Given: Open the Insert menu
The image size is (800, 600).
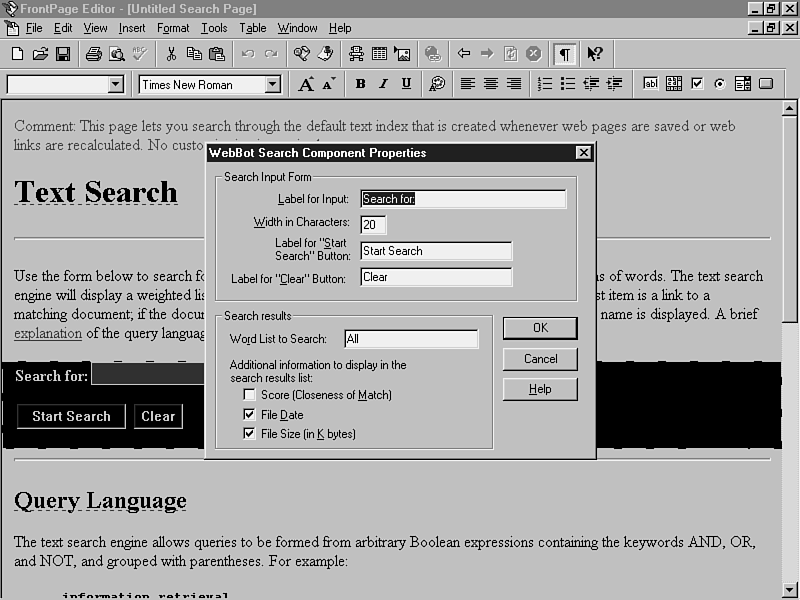Looking at the screenshot, I should tap(132, 28).
